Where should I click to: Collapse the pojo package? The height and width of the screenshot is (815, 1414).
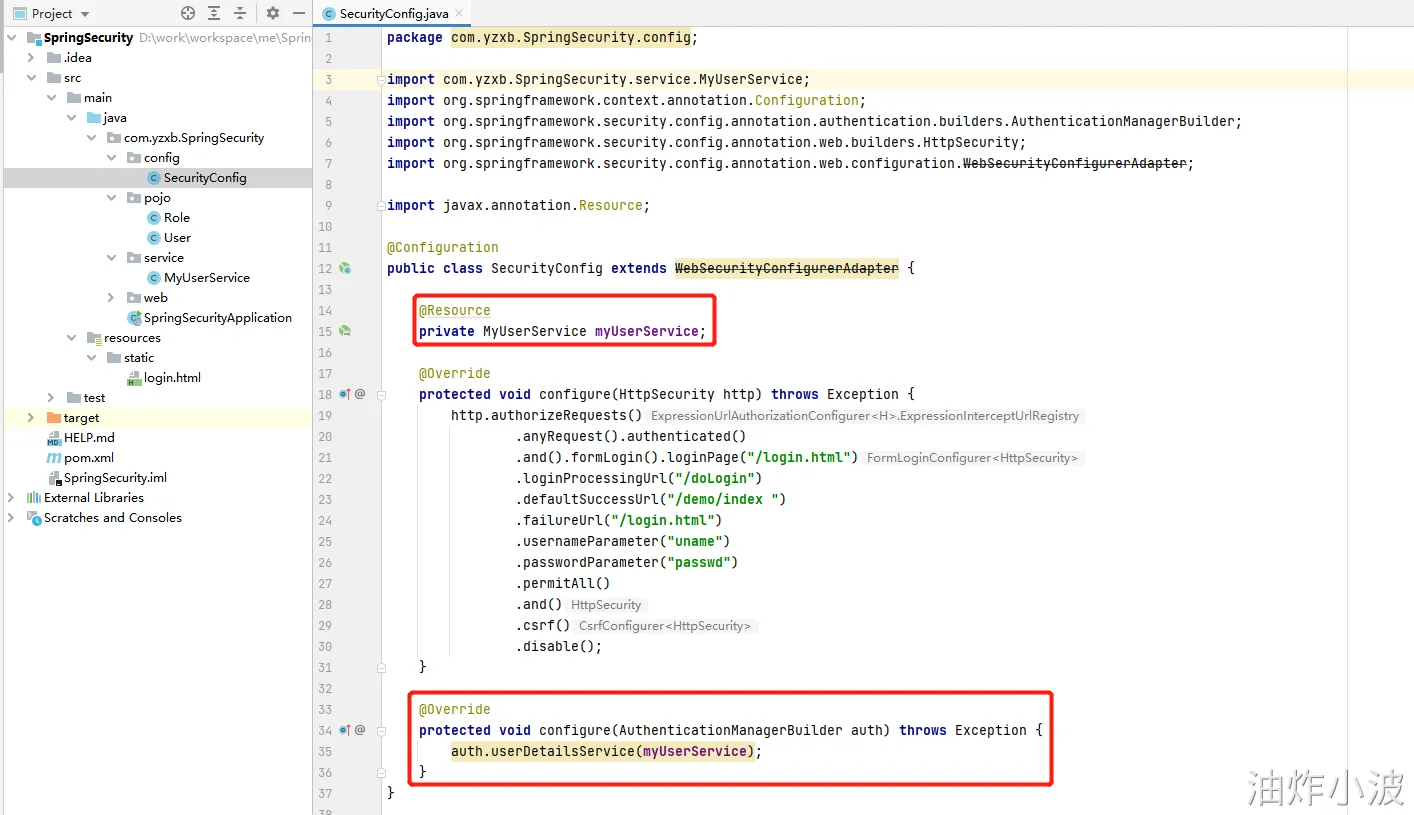pyautogui.click(x=112, y=198)
